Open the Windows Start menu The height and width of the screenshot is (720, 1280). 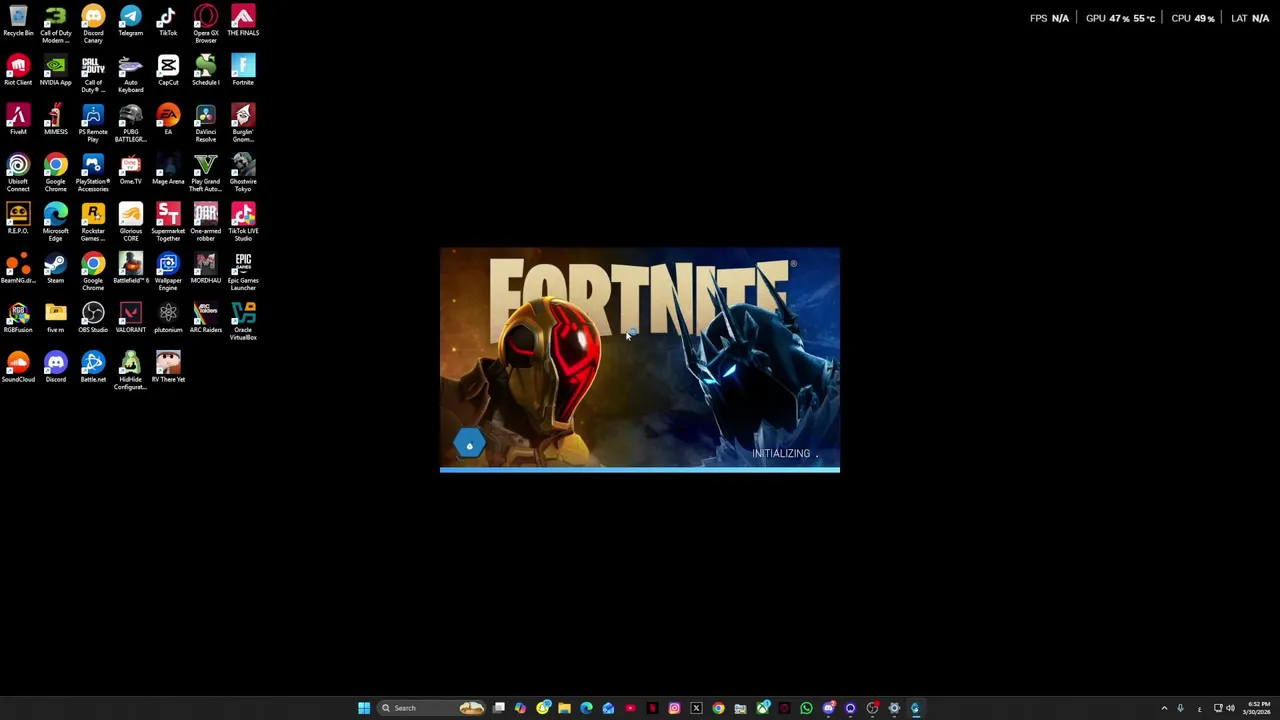364,708
